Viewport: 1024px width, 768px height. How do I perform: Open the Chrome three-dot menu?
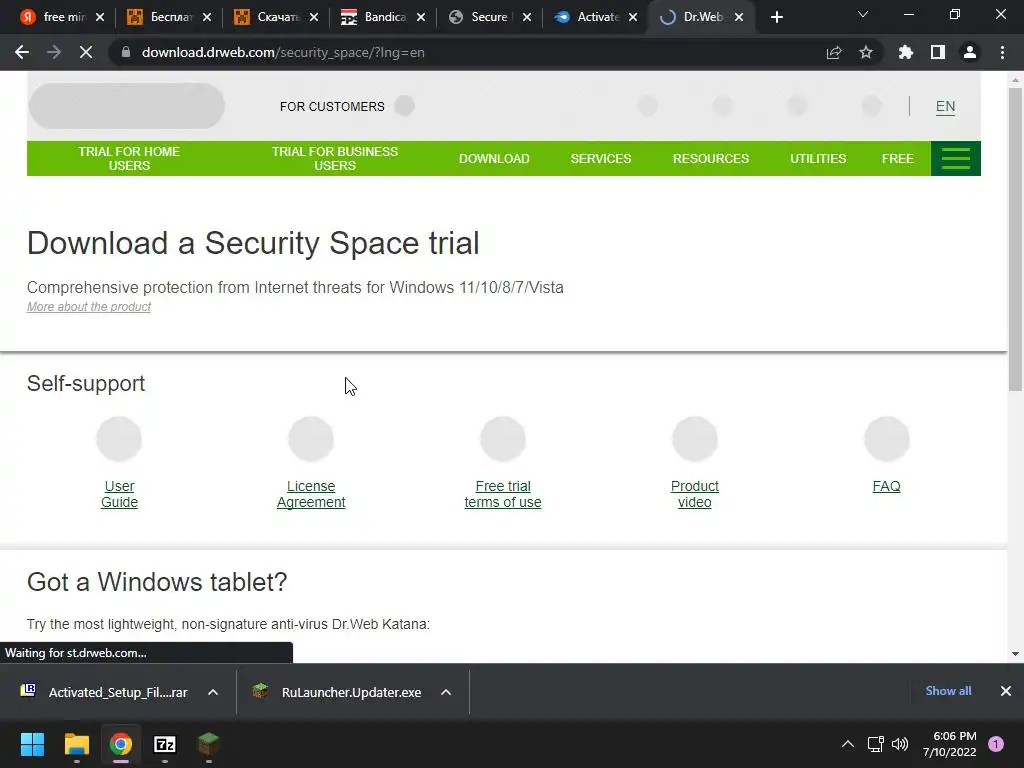(x=1002, y=52)
